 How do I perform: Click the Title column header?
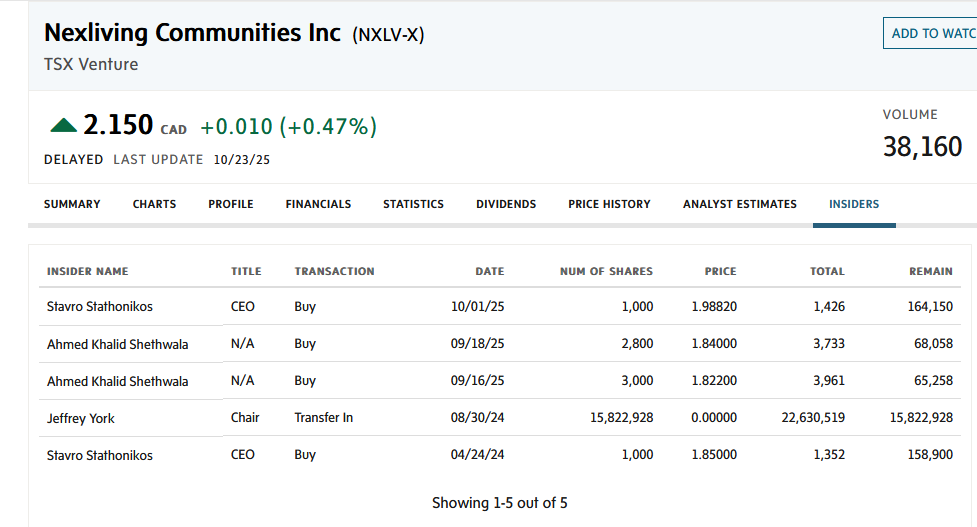point(246,272)
